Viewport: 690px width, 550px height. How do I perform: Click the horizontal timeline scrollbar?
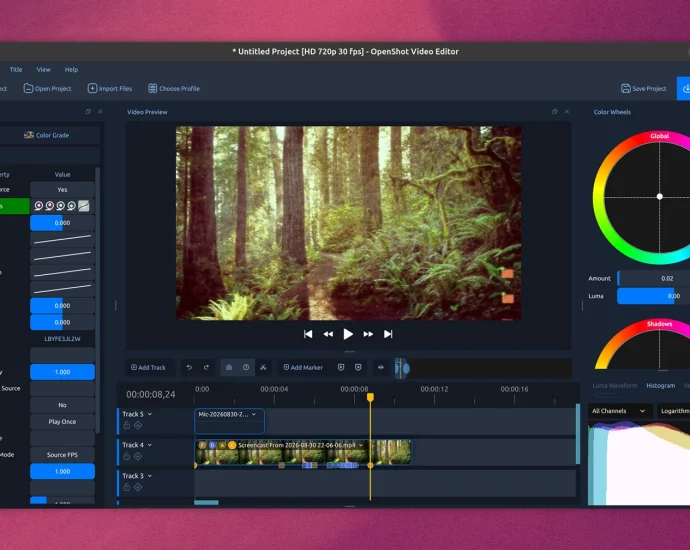[206, 502]
